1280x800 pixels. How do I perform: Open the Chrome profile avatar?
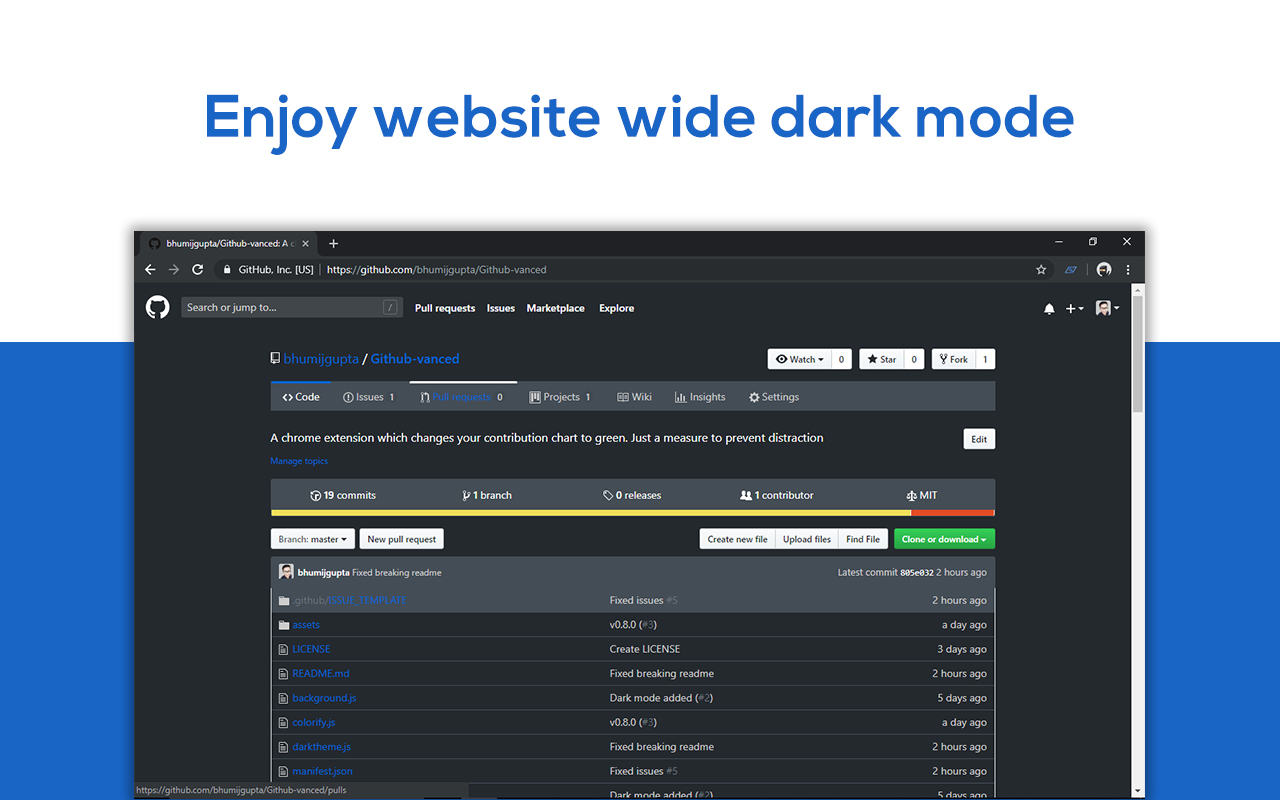tap(1104, 269)
